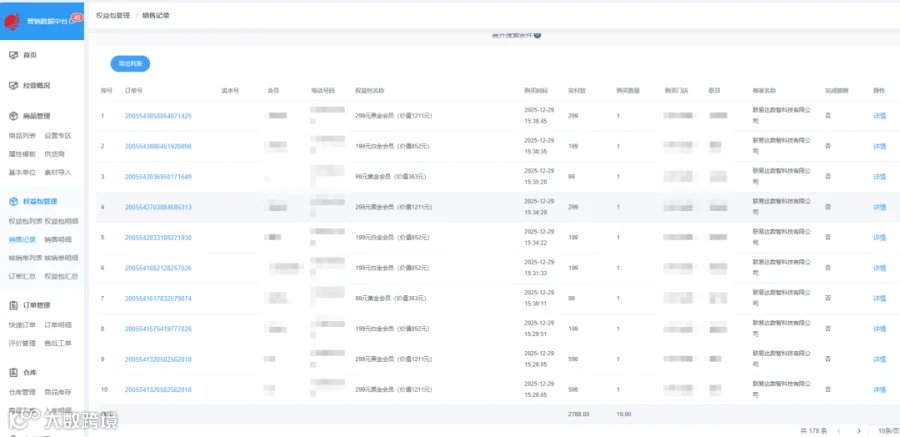Viewport: 900px width, 437px height.
Task: Open order link 2005543886451920898
Action: pyautogui.click(x=158, y=146)
